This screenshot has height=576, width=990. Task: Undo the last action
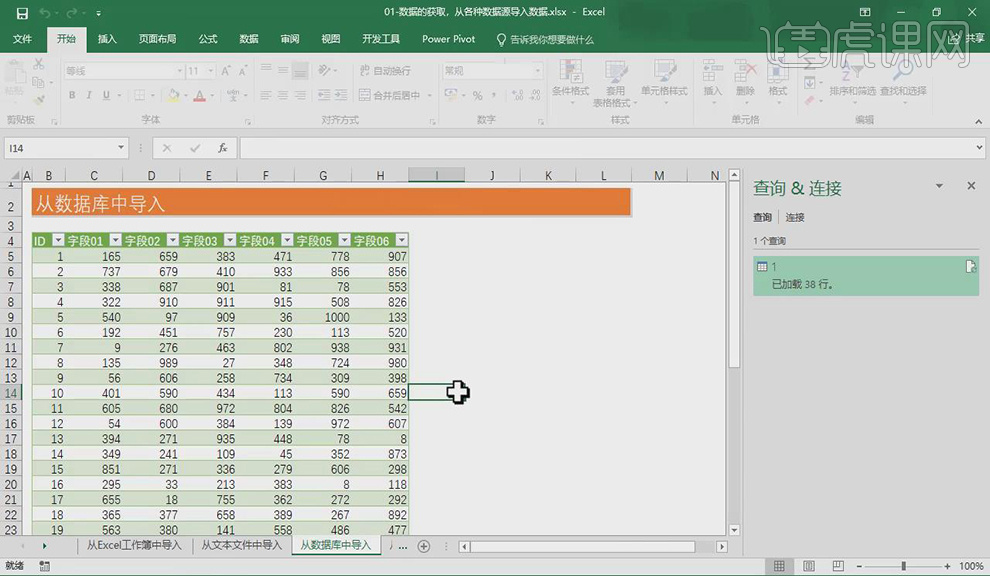point(45,13)
